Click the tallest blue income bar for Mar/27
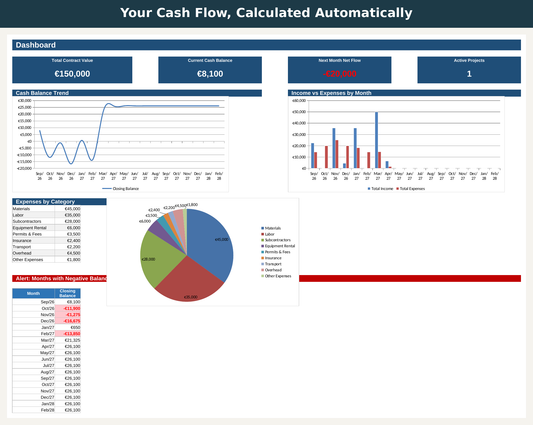 376,140
